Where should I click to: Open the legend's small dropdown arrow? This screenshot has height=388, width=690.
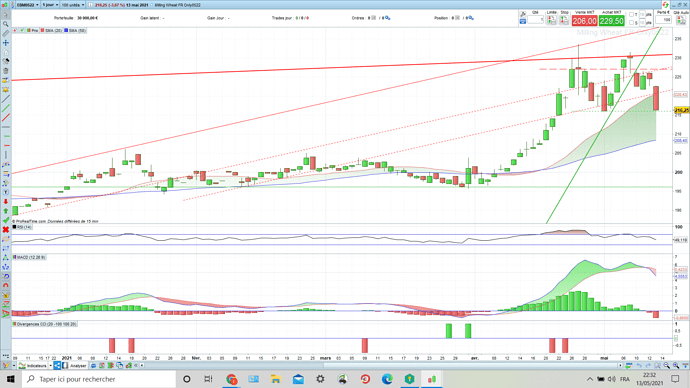22,30
